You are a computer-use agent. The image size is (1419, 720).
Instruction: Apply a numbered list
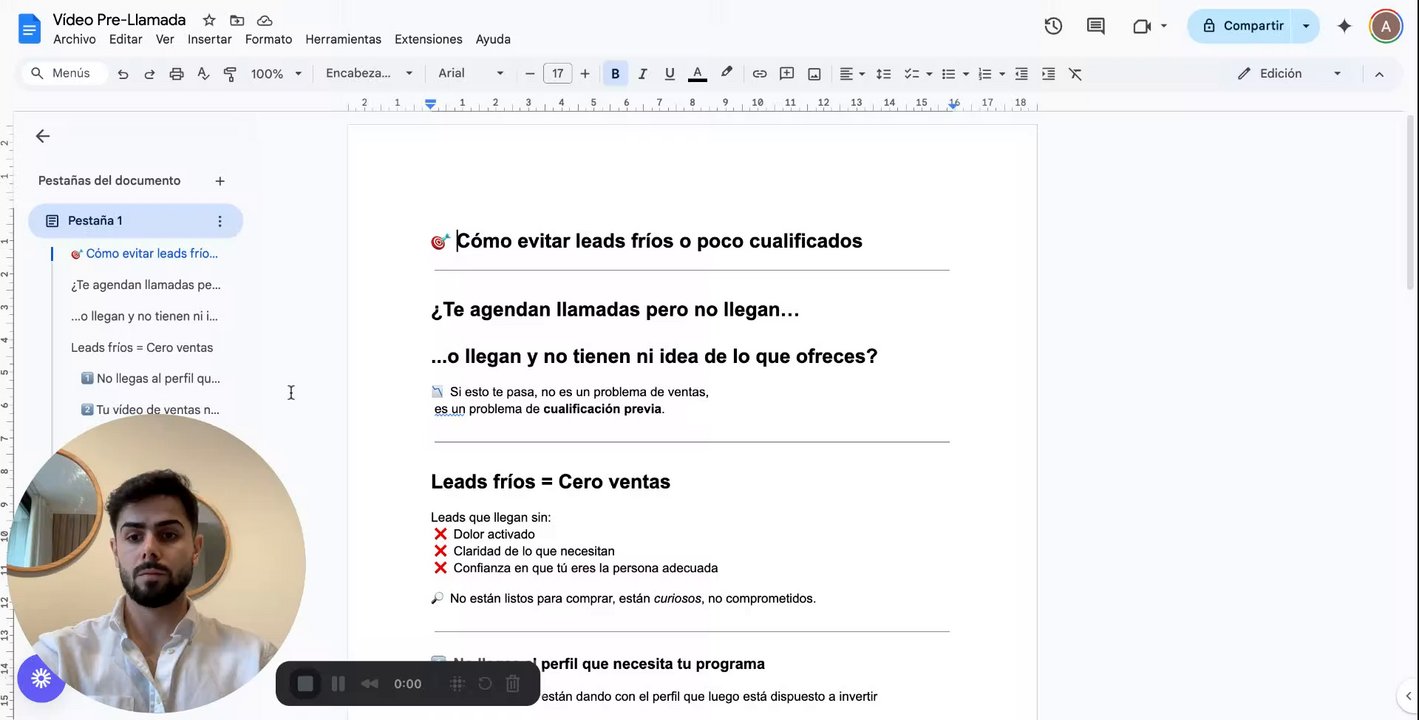click(985, 74)
